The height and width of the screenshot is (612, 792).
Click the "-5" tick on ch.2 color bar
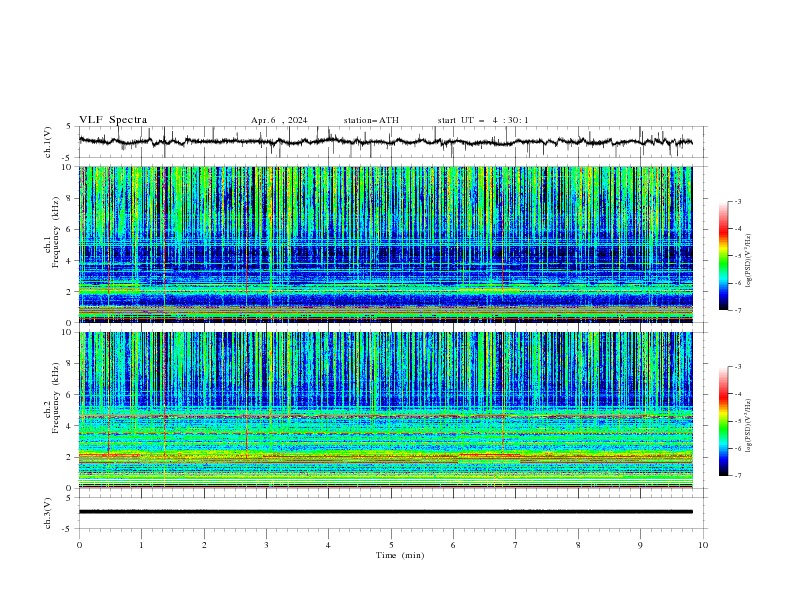point(738,421)
